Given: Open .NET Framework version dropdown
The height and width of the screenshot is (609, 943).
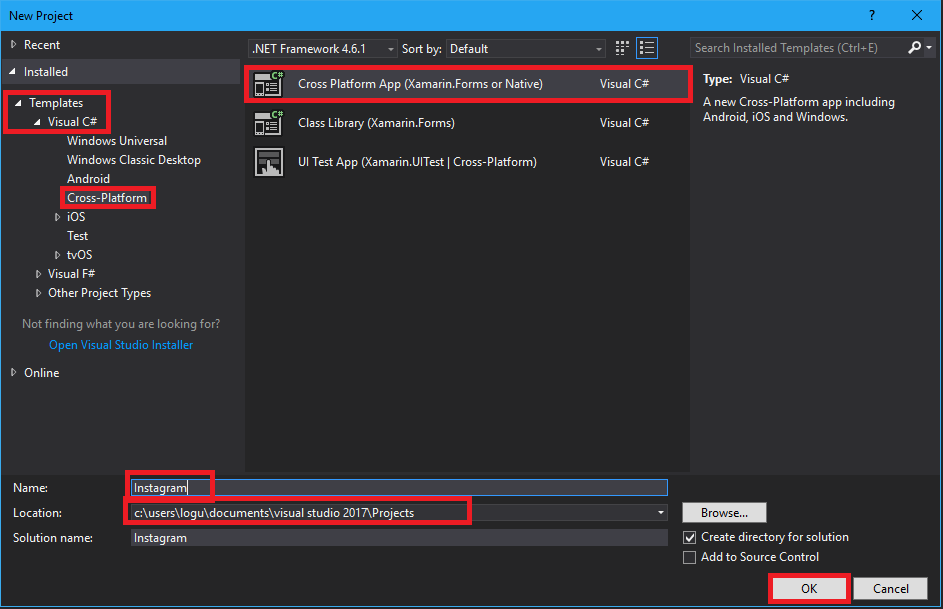Looking at the screenshot, I should point(322,49).
